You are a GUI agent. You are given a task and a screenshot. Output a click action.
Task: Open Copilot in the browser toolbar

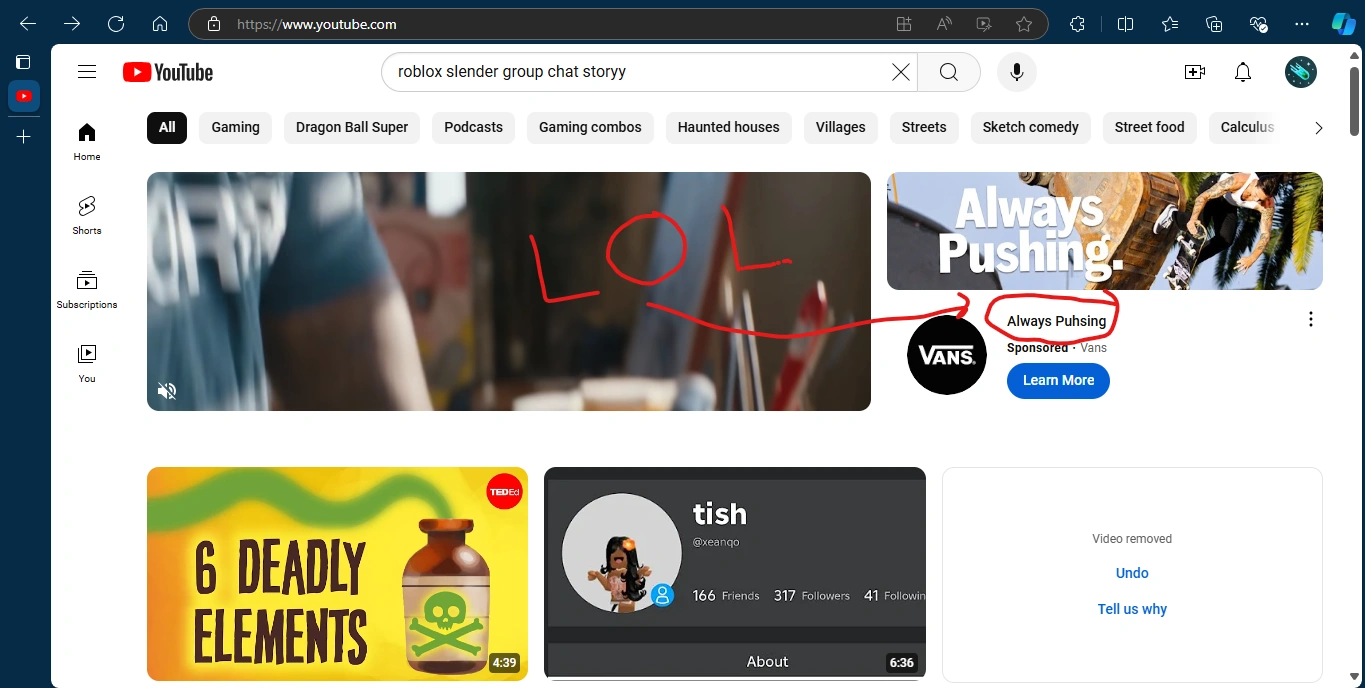[1342, 23]
